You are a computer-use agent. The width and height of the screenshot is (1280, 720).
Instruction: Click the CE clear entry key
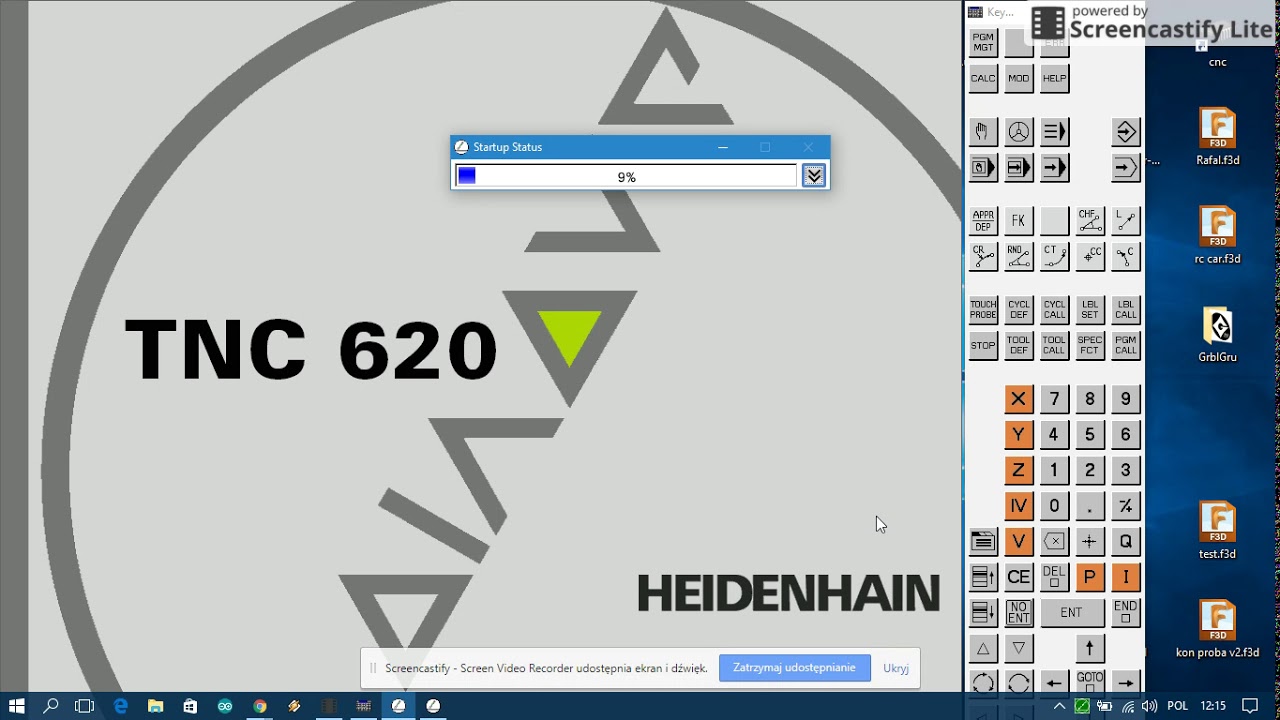[1018, 577]
